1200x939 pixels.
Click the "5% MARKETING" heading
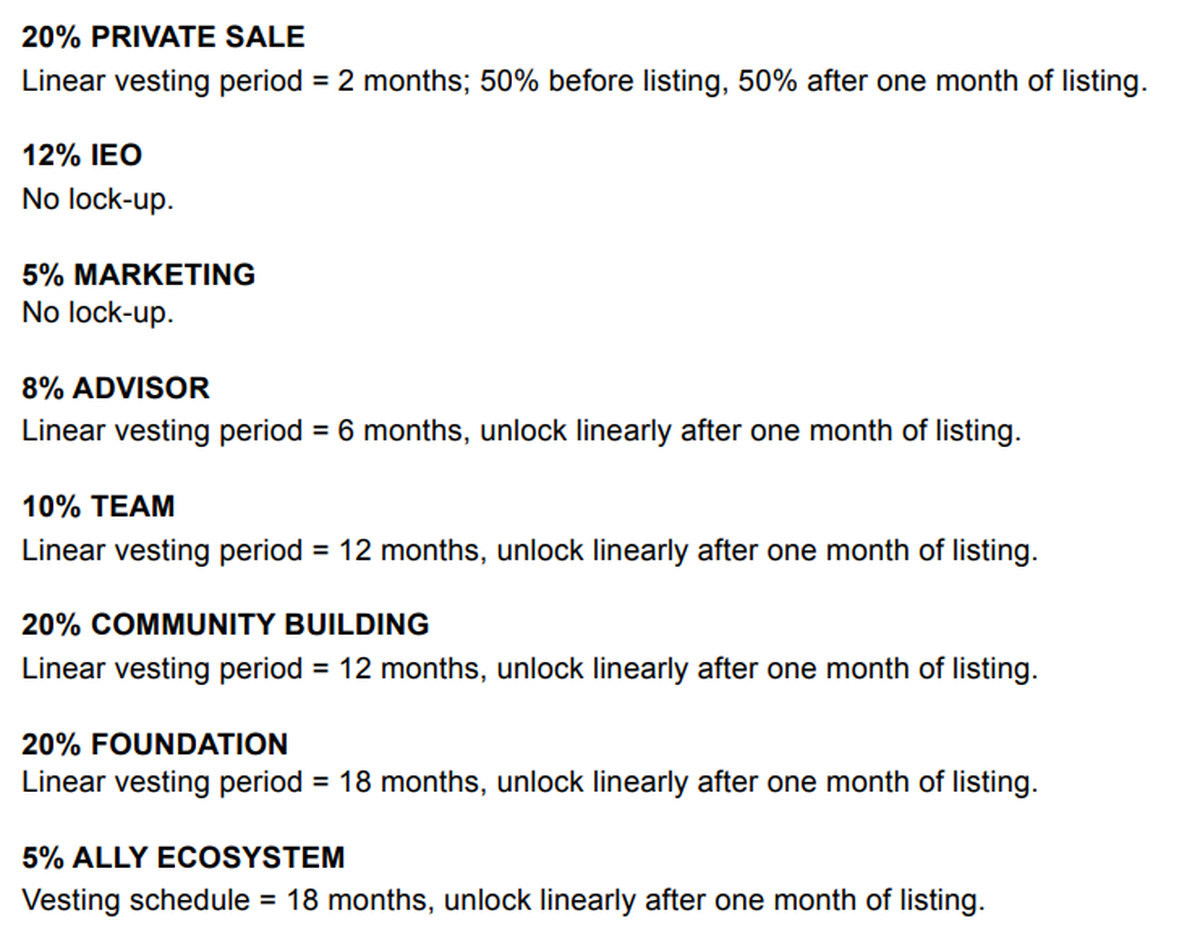coord(139,274)
